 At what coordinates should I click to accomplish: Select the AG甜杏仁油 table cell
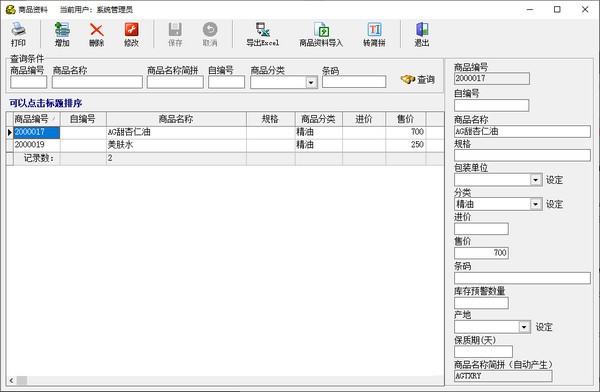coord(176,132)
